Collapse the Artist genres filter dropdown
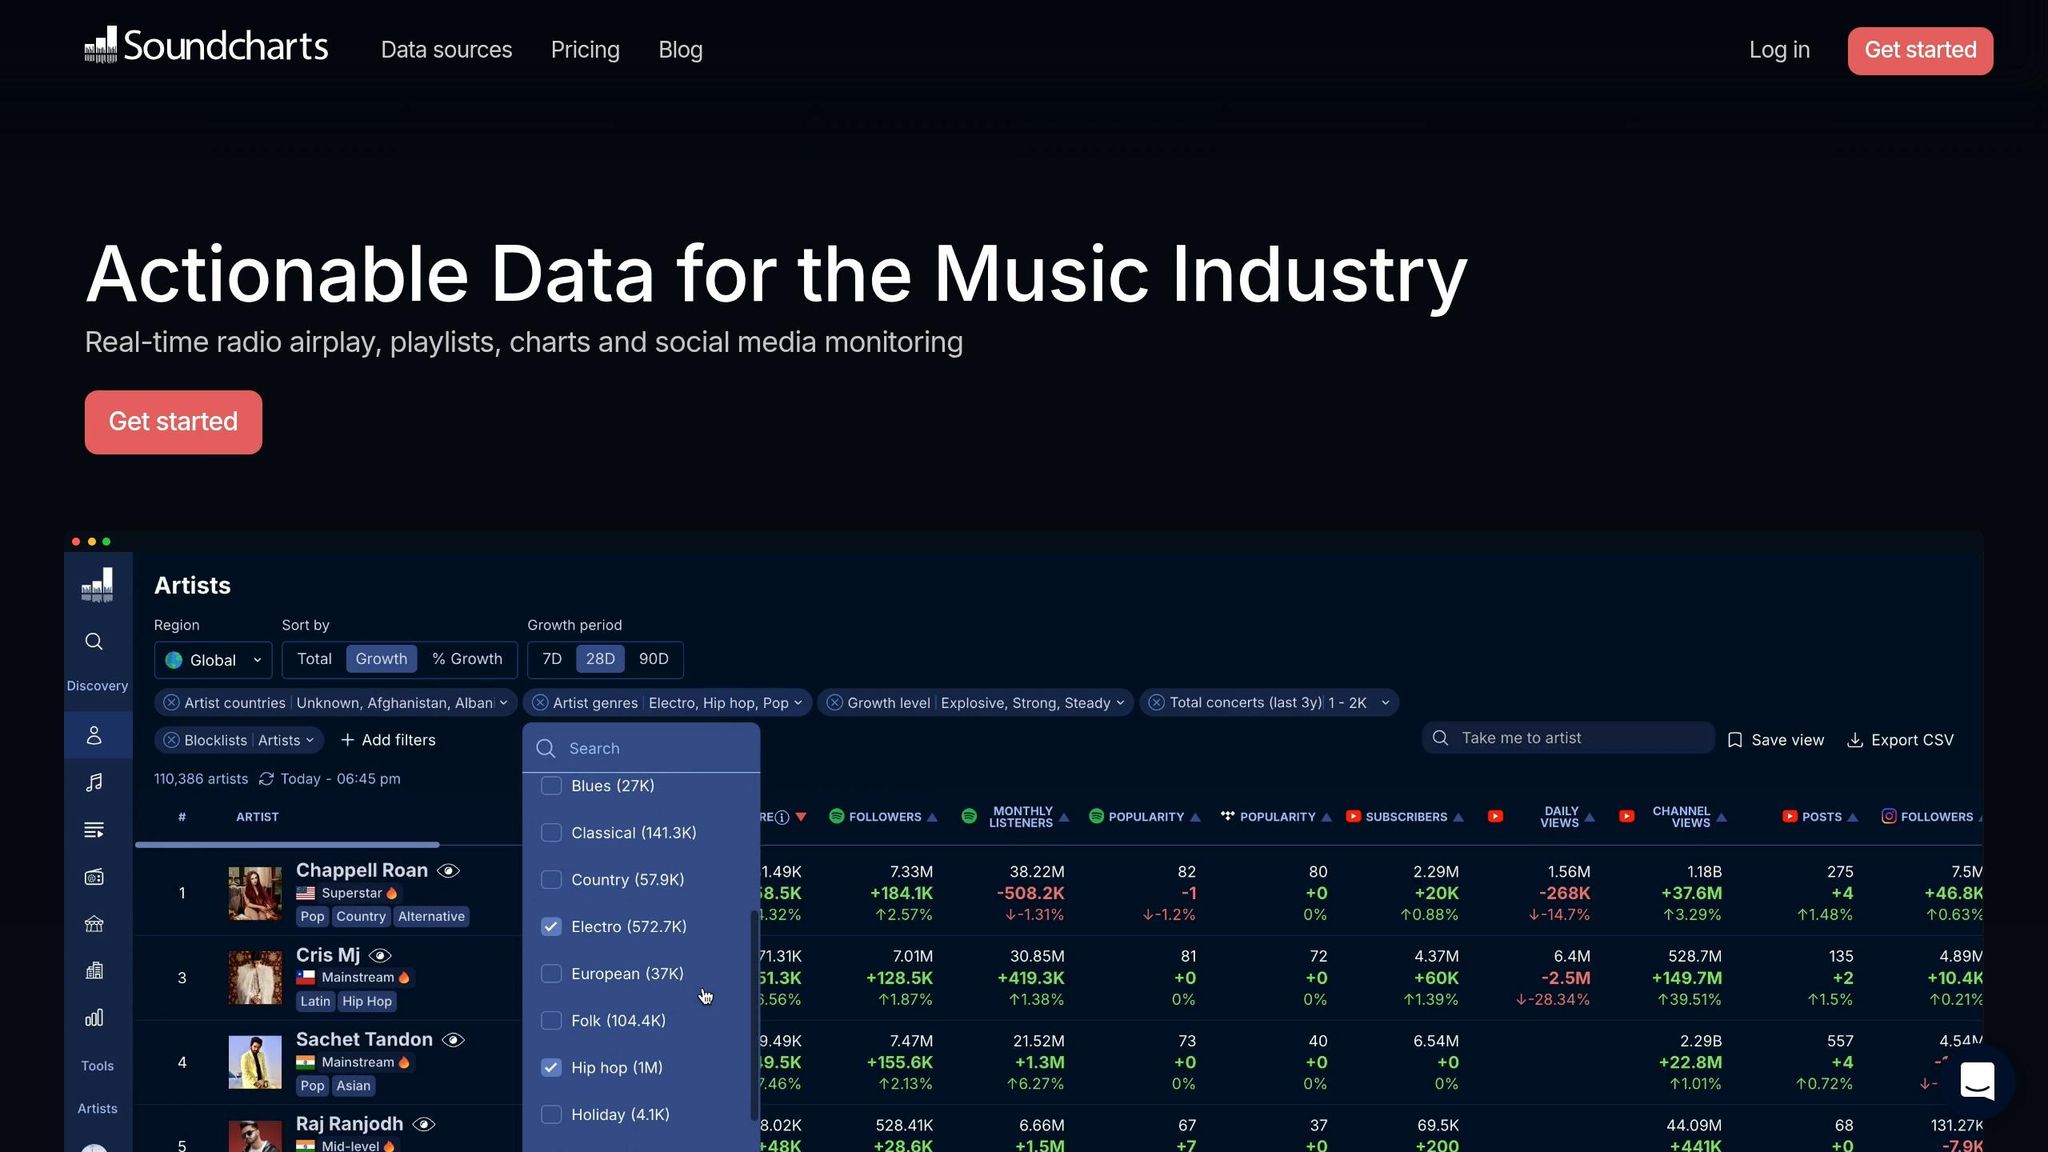This screenshot has height=1152, width=2048. click(x=798, y=703)
